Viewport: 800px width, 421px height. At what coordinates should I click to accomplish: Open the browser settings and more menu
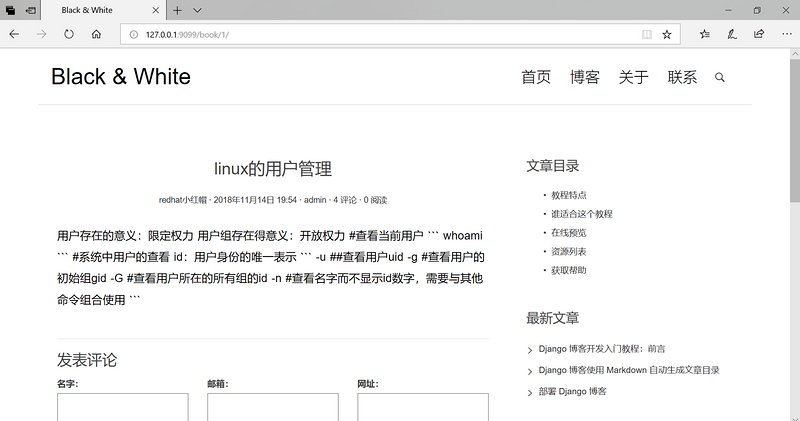coord(787,34)
